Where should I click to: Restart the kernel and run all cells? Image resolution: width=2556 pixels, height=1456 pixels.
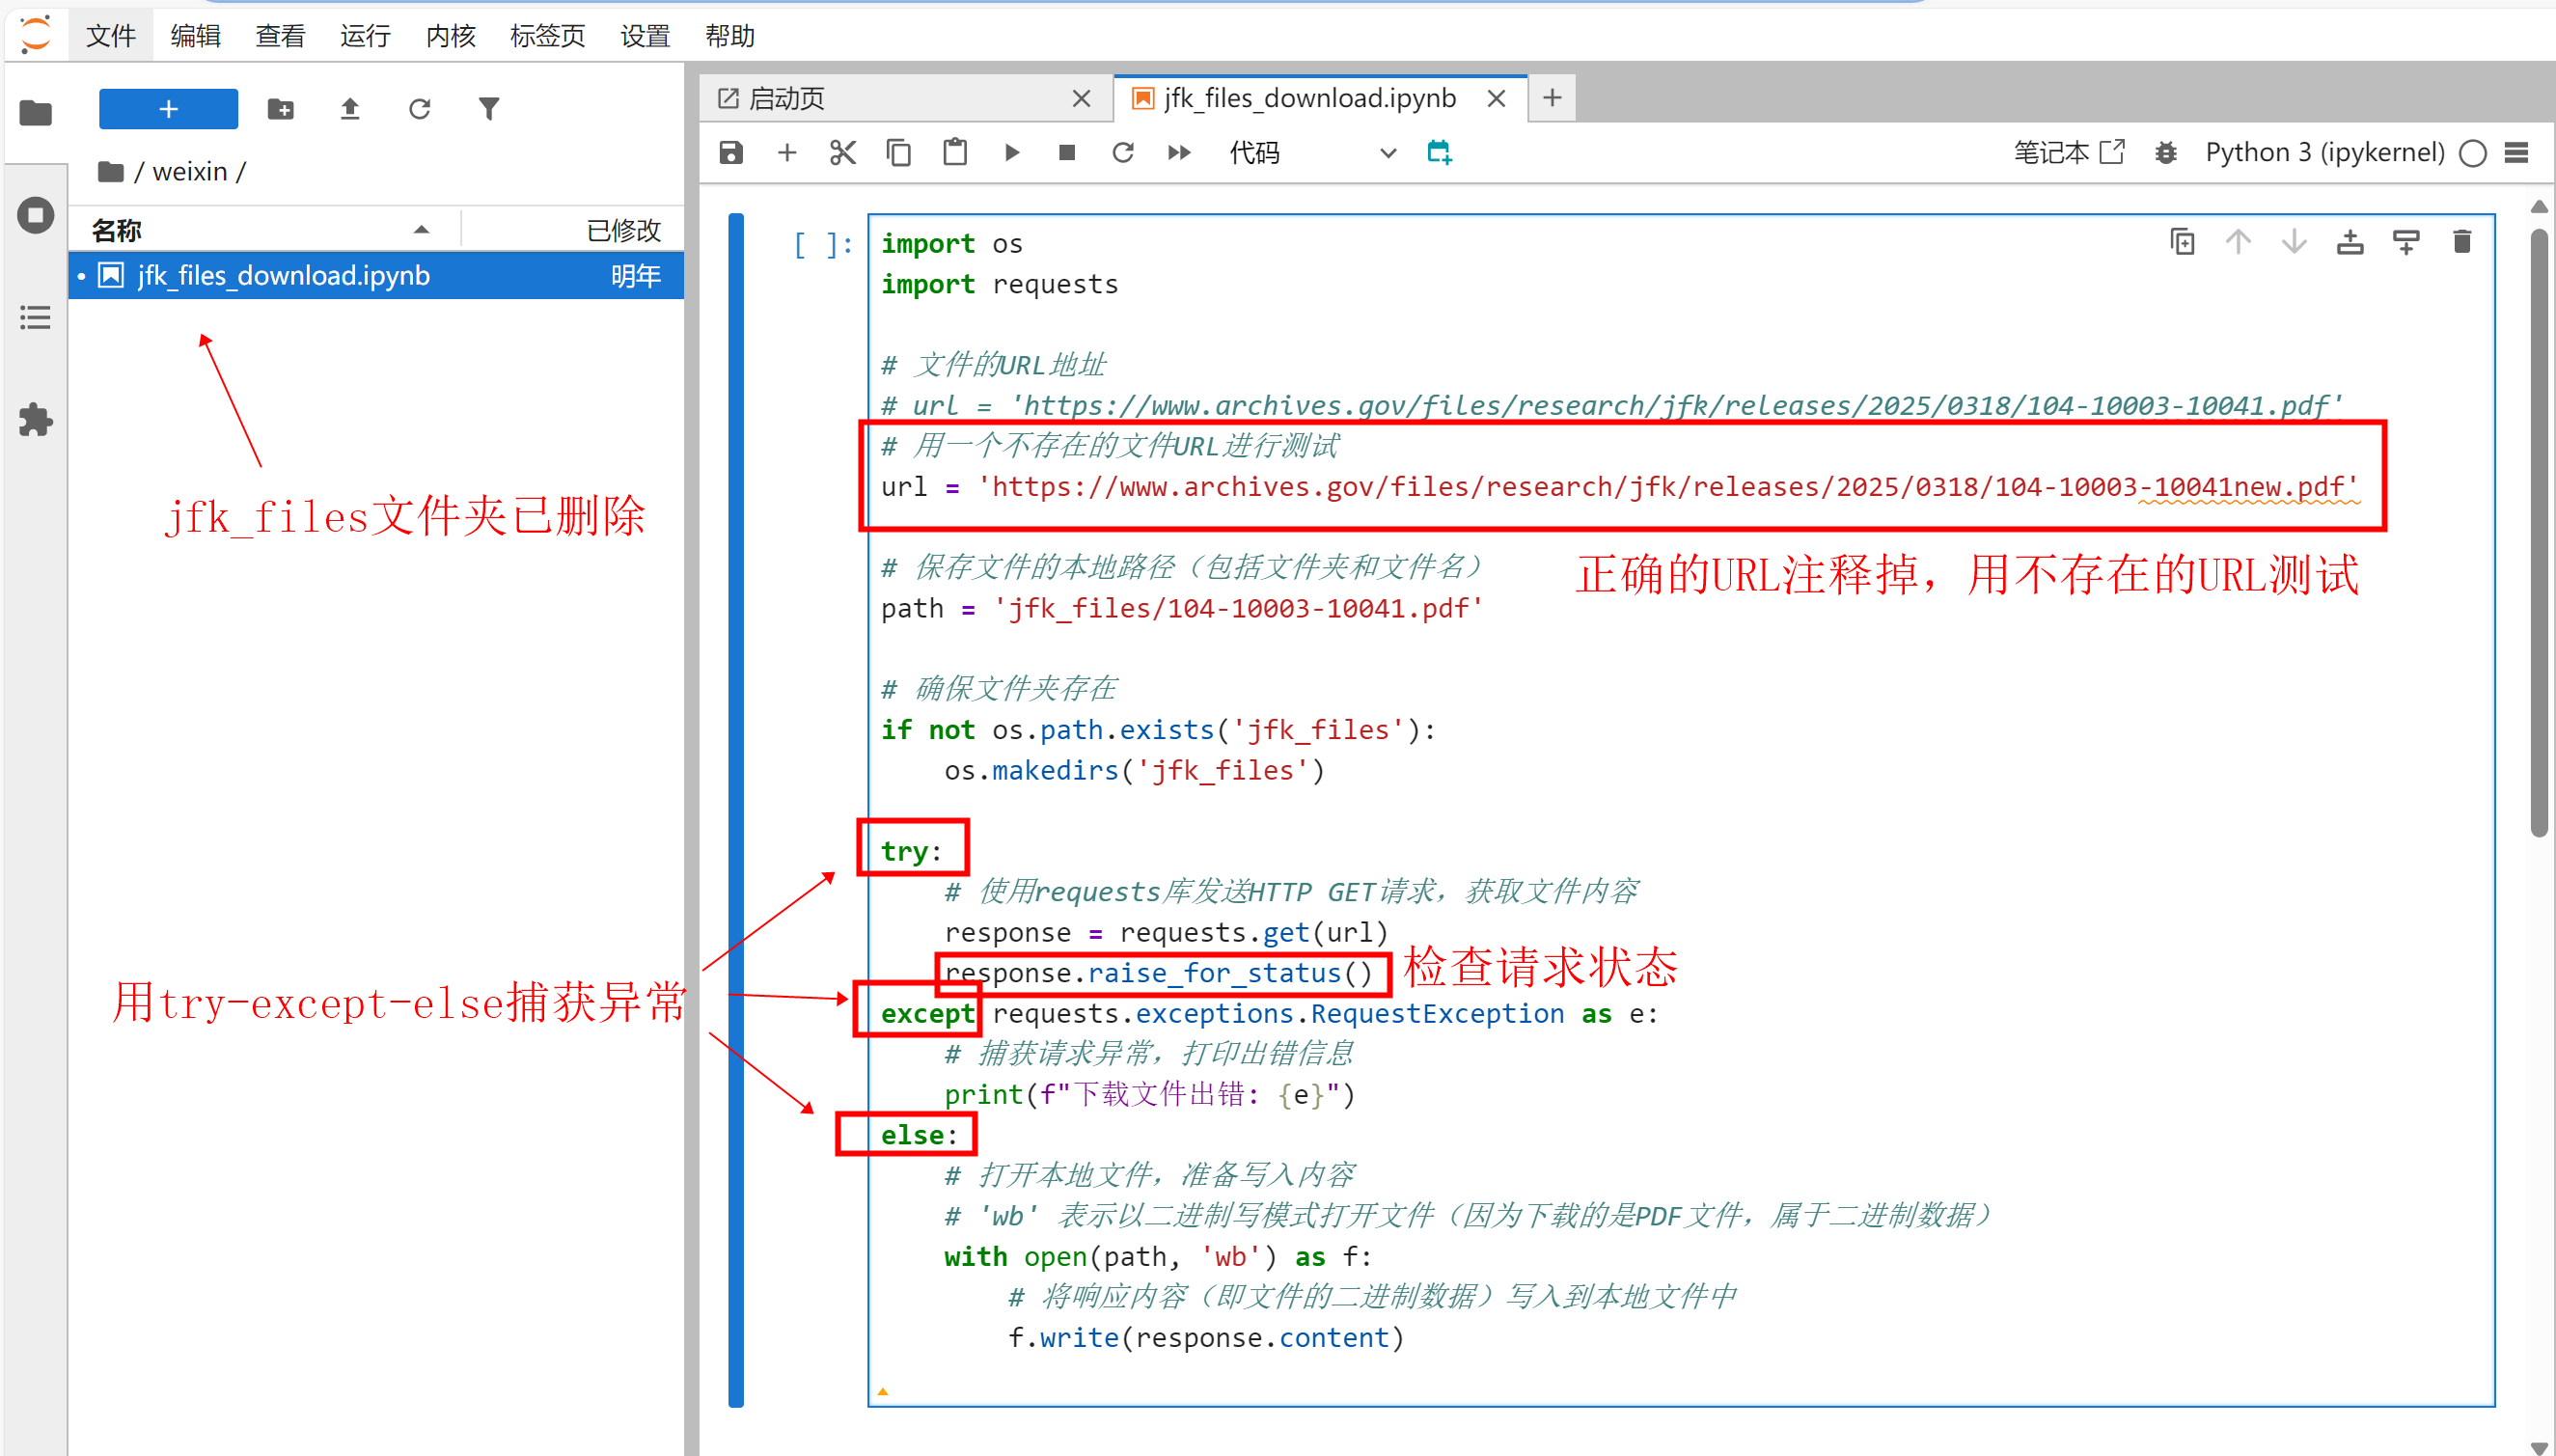[1179, 152]
